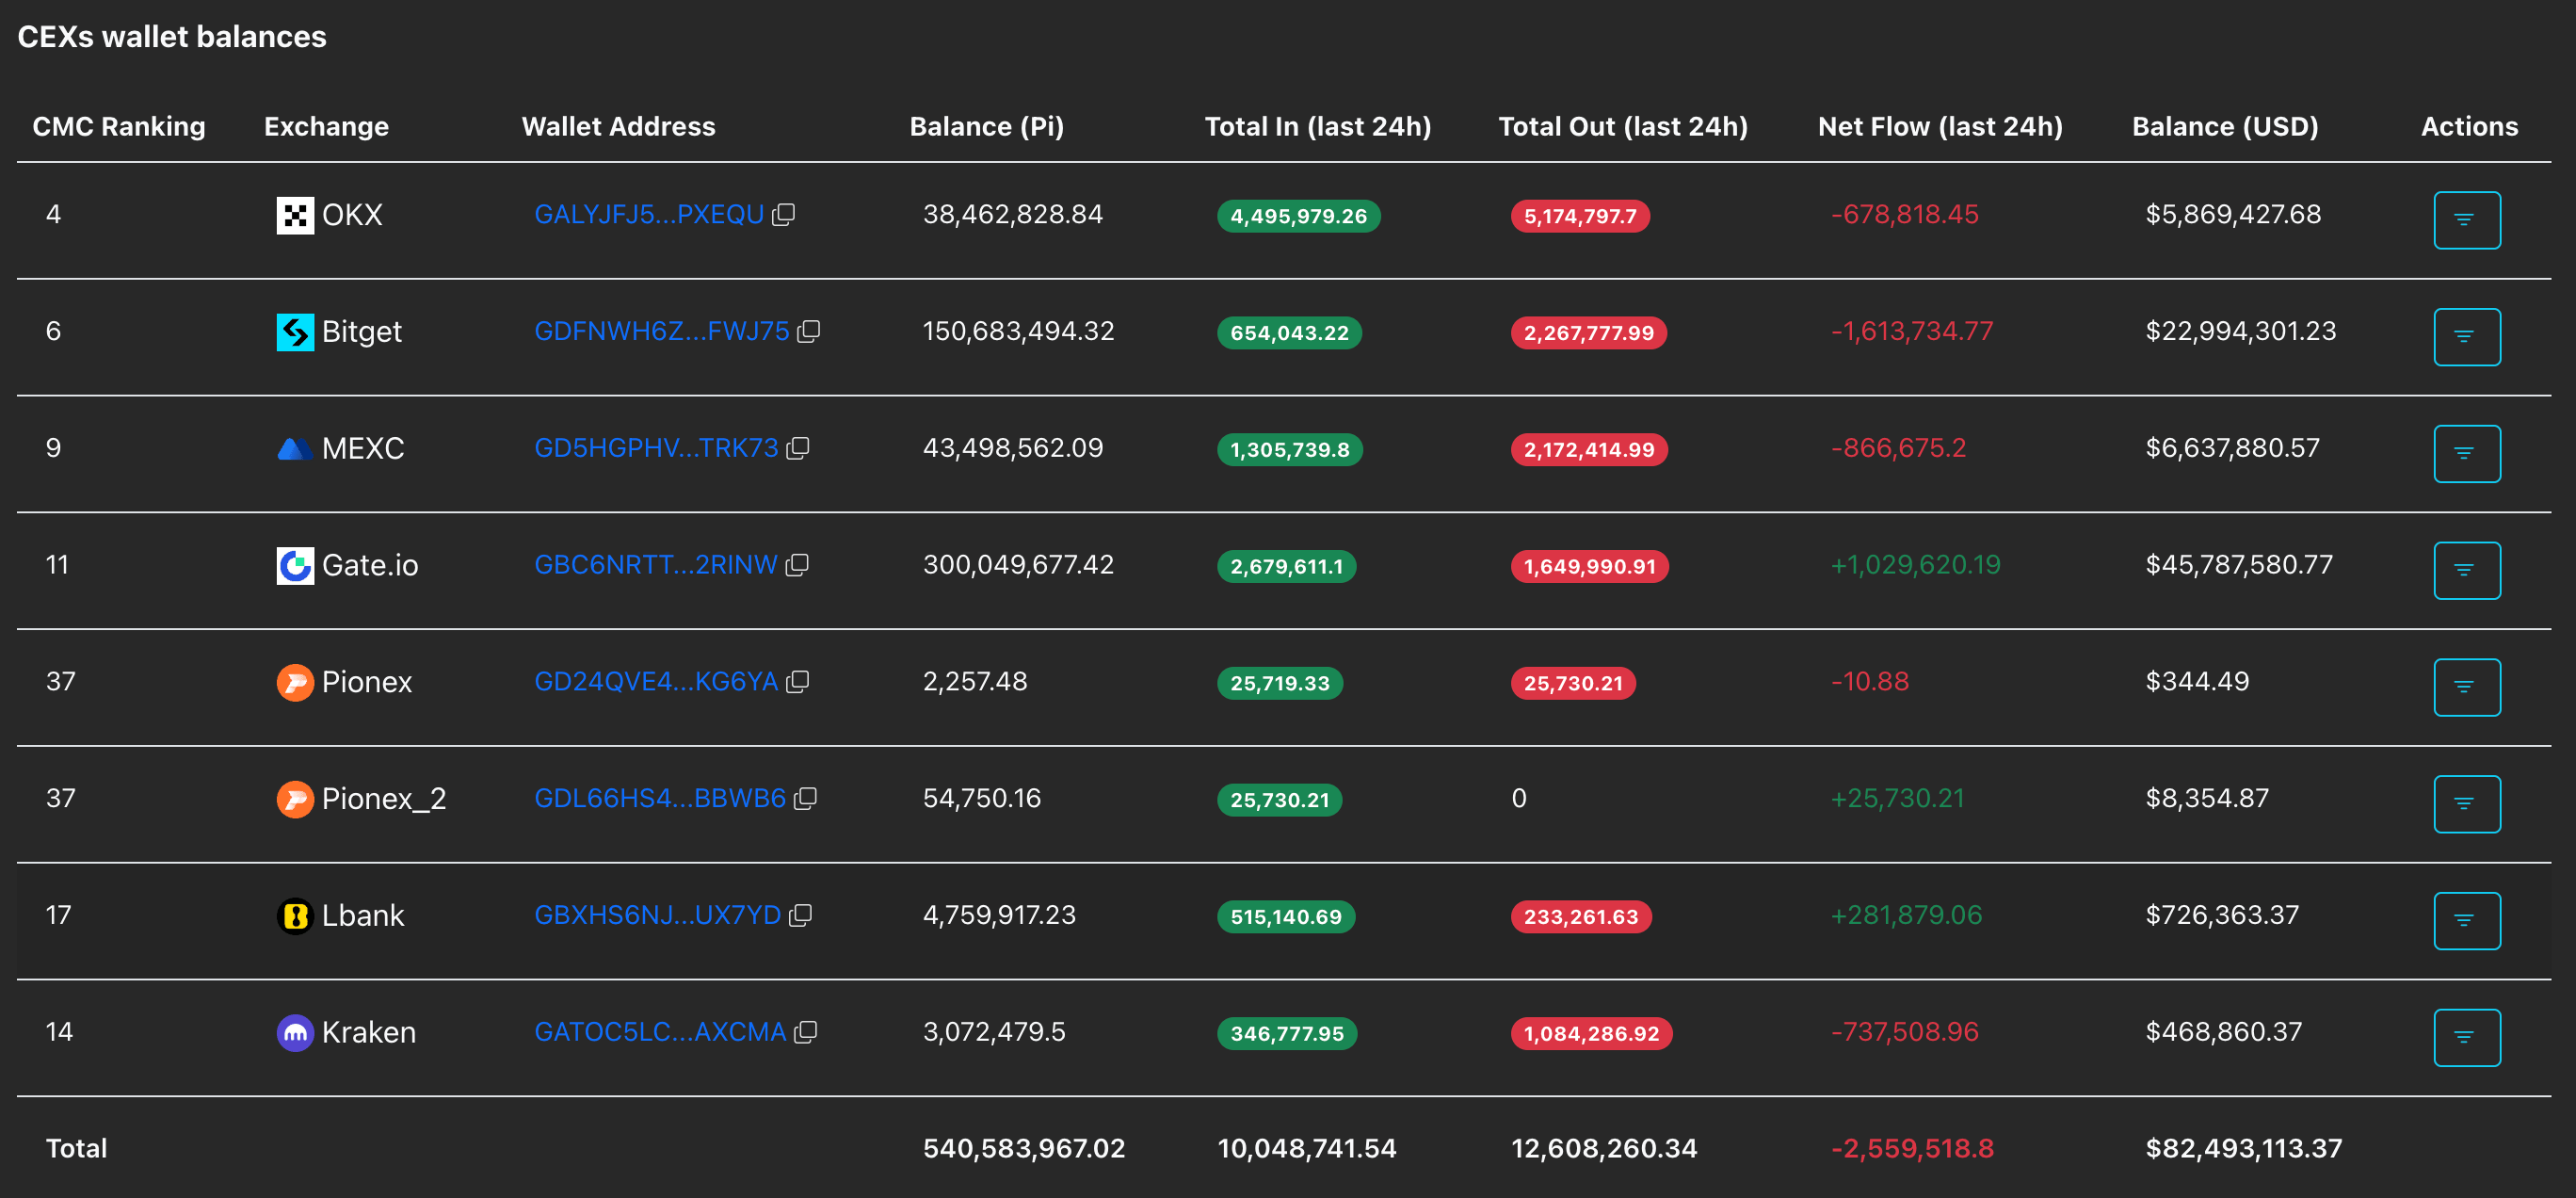Click Gate.io total in badge 2,679,611.1
The image size is (2576, 1198).
pos(1287,567)
